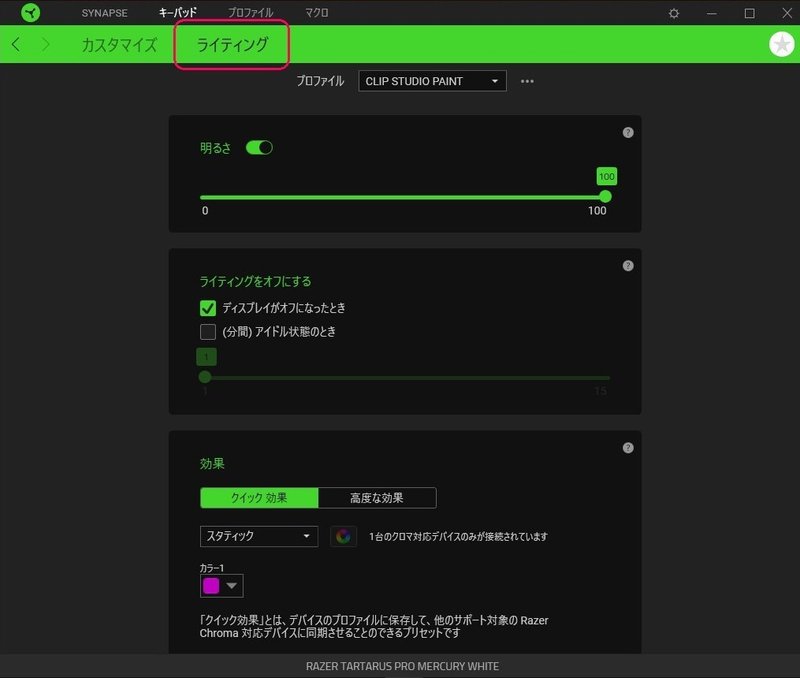Open the CLIP STUDIO PAINT profile dropdown

click(432, 81)
